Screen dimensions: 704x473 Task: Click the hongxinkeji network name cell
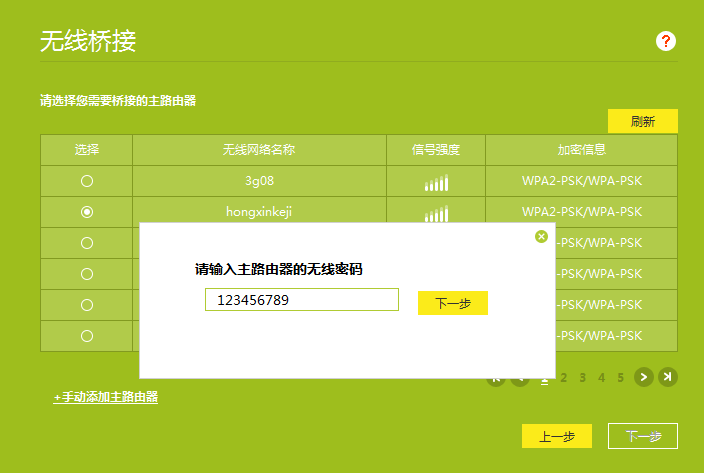click(259, 212)
